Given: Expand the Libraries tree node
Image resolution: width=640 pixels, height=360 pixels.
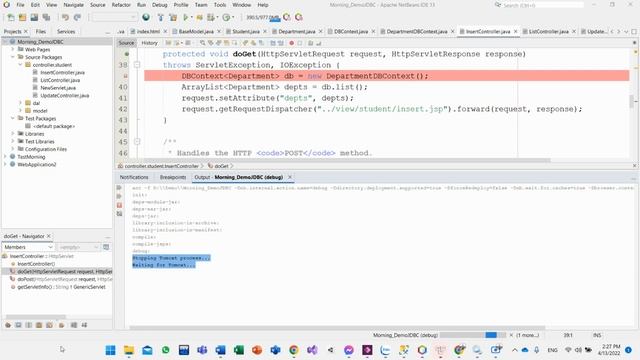Looking at the screenshot, I should click(13, 133).
